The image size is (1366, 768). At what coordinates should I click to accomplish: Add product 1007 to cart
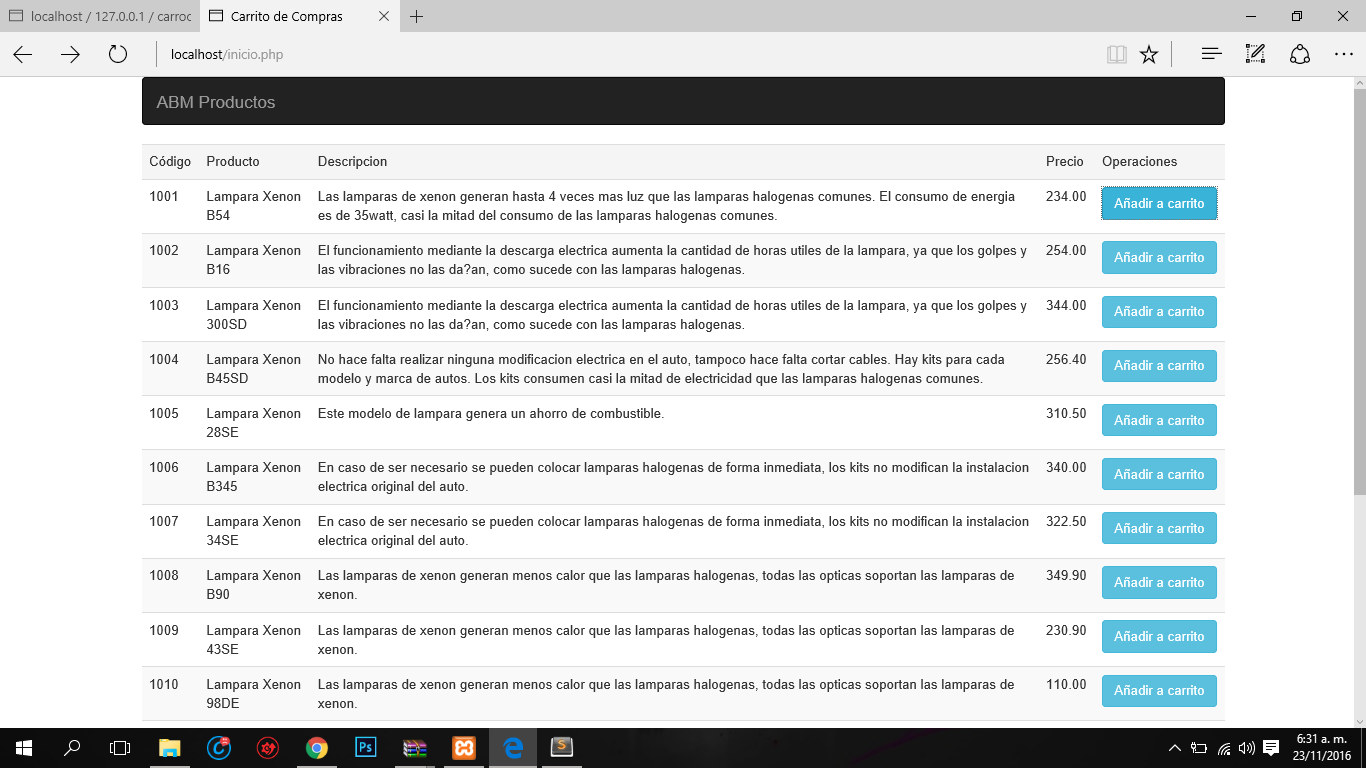1159,528
